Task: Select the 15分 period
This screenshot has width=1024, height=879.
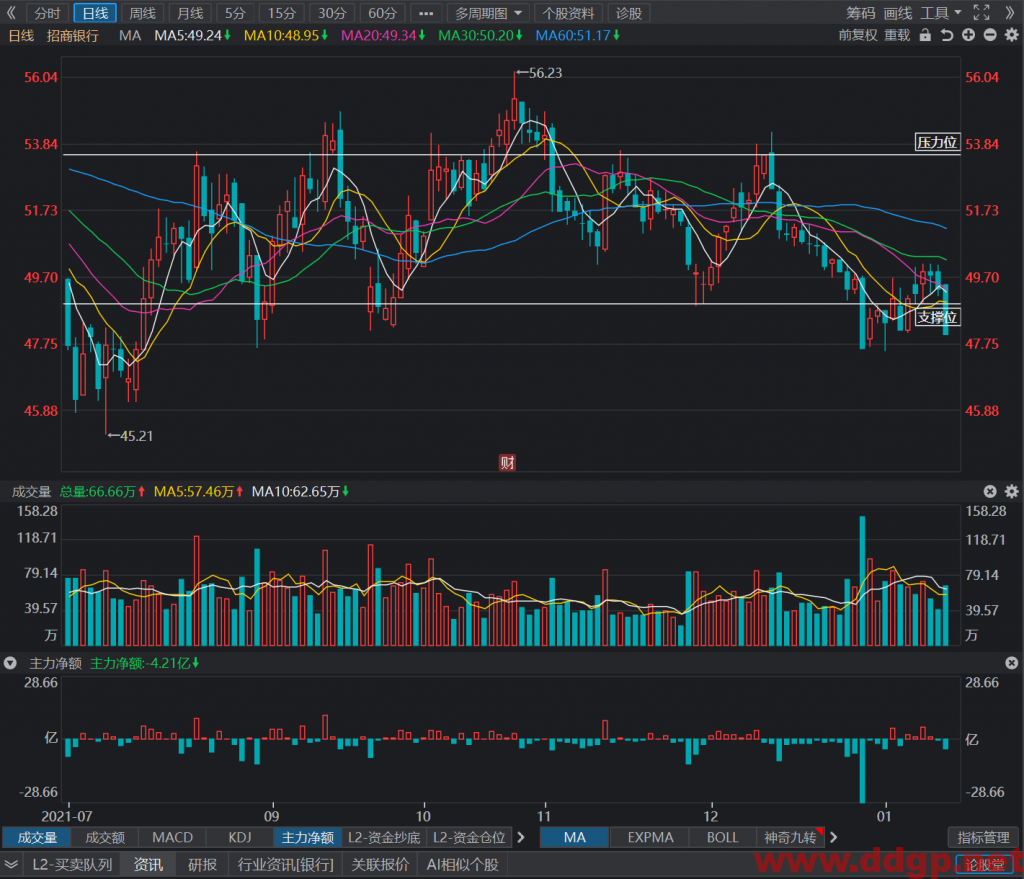Action: [281, 13]
